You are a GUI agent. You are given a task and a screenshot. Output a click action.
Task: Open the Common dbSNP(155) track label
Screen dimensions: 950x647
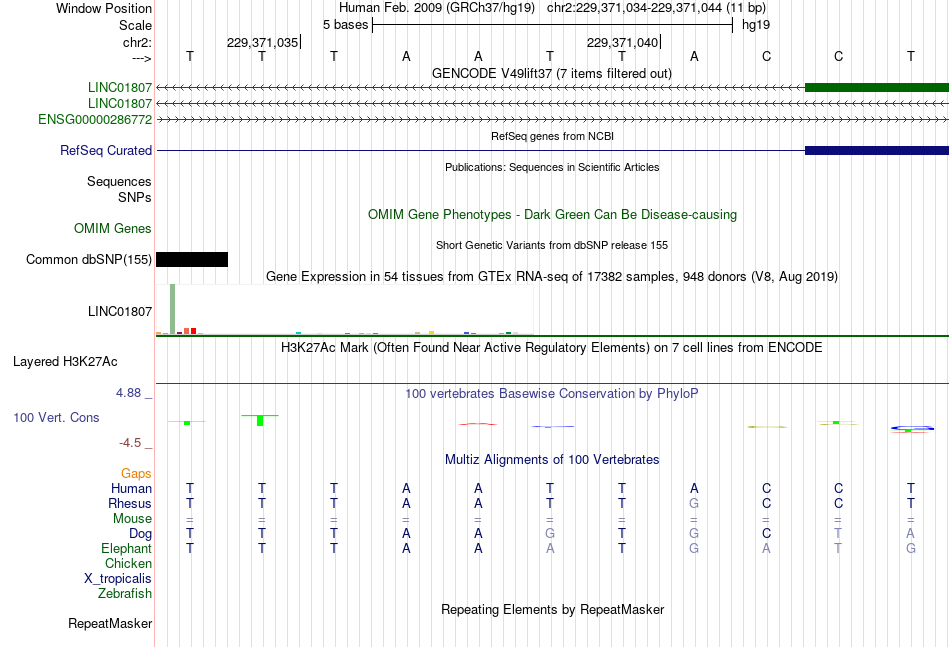point(89,259)
